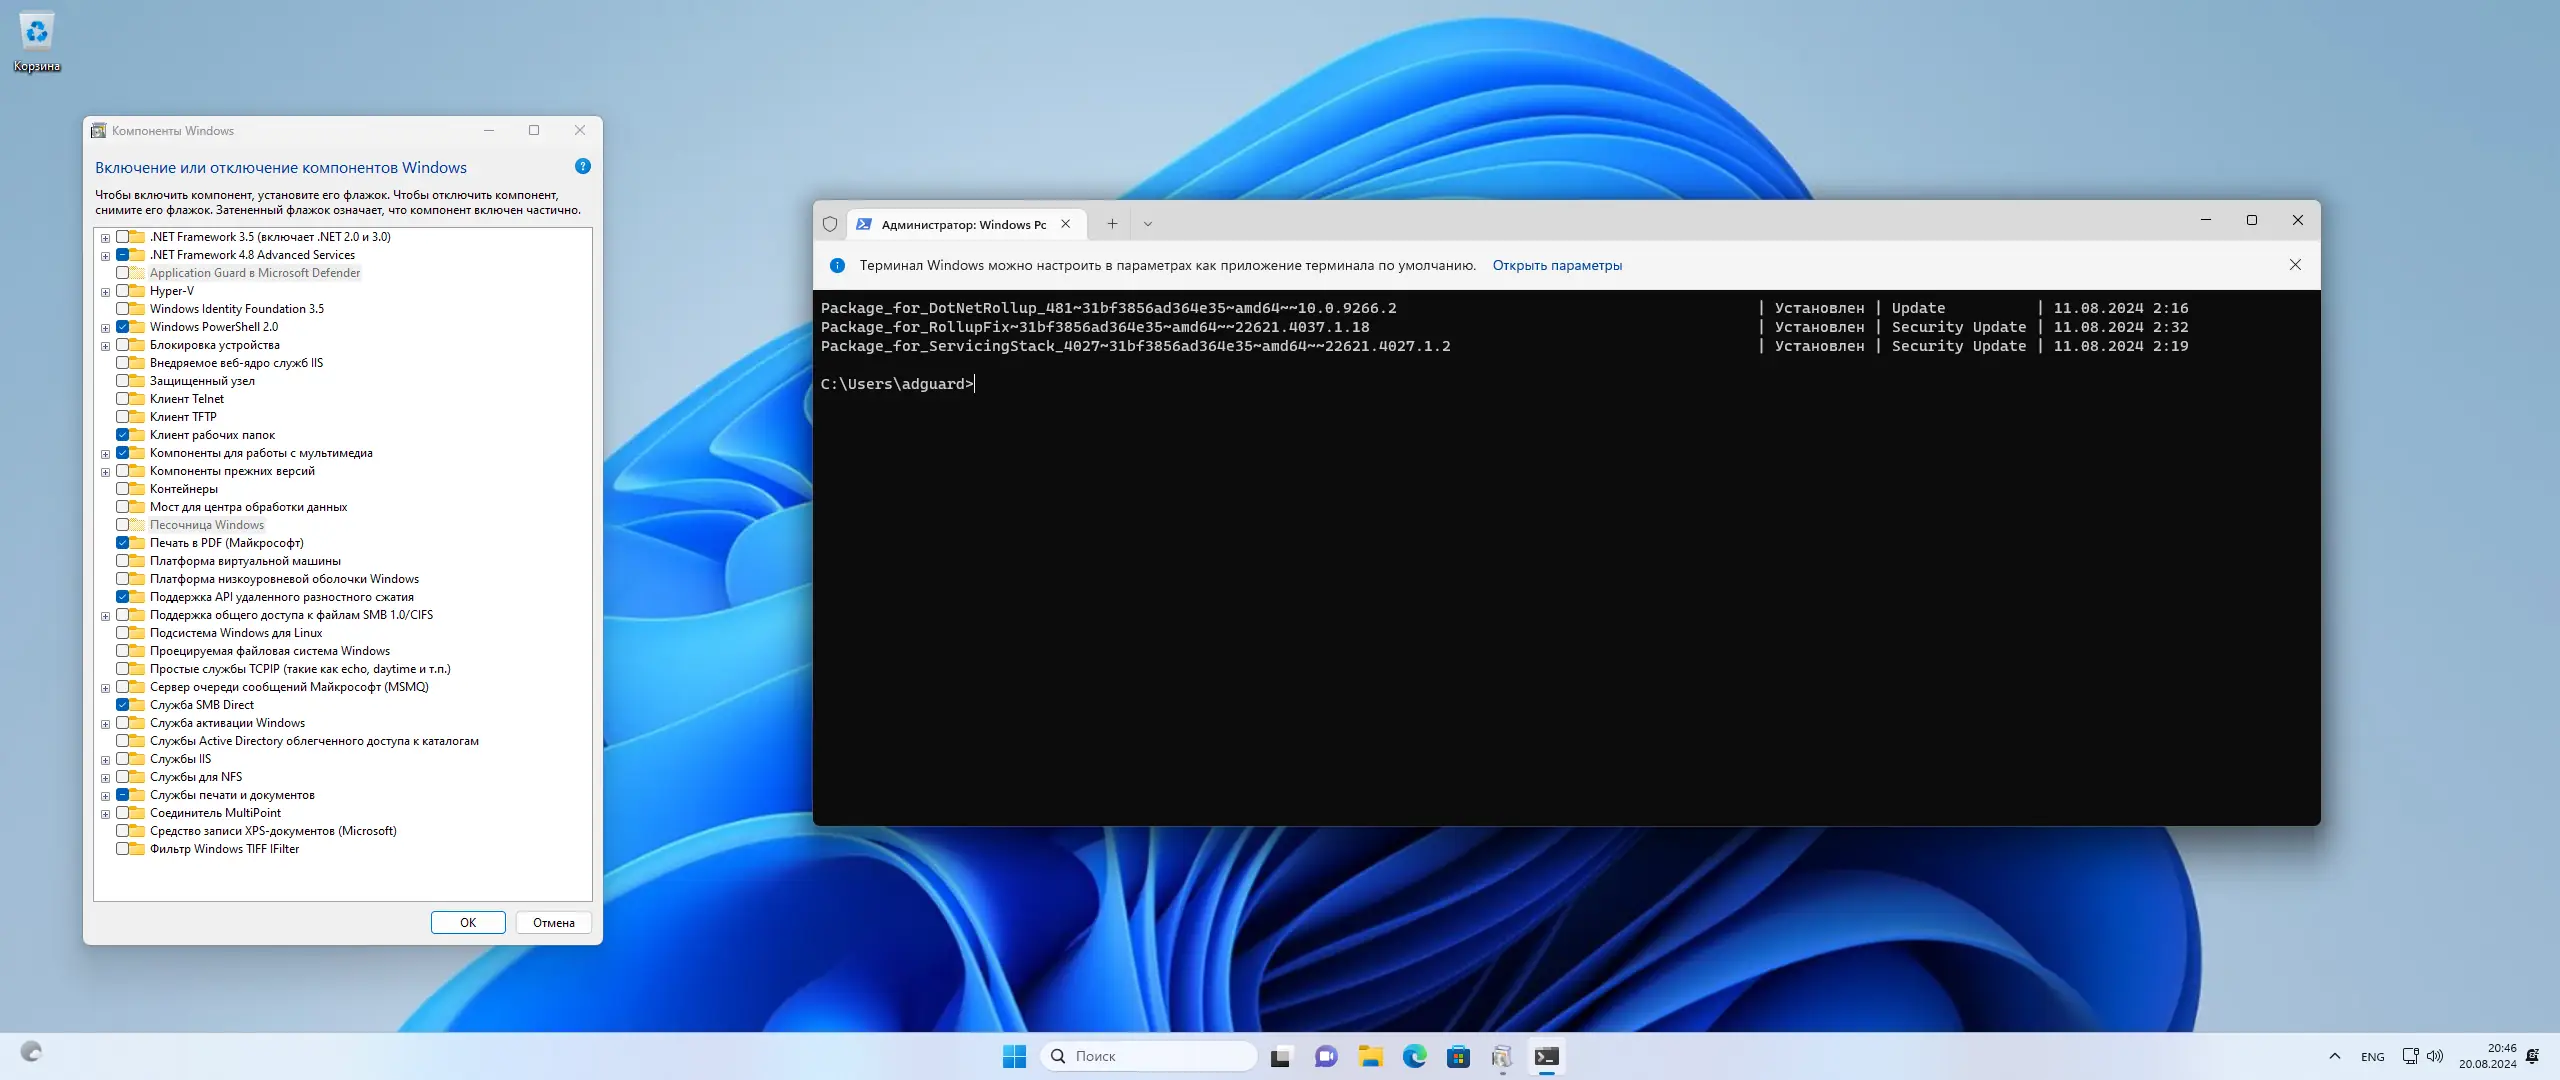Viewport: 2560px width, 1080px height.
Task: Click OK in Windows Components dialog
Action: click(x=468, y=922)
